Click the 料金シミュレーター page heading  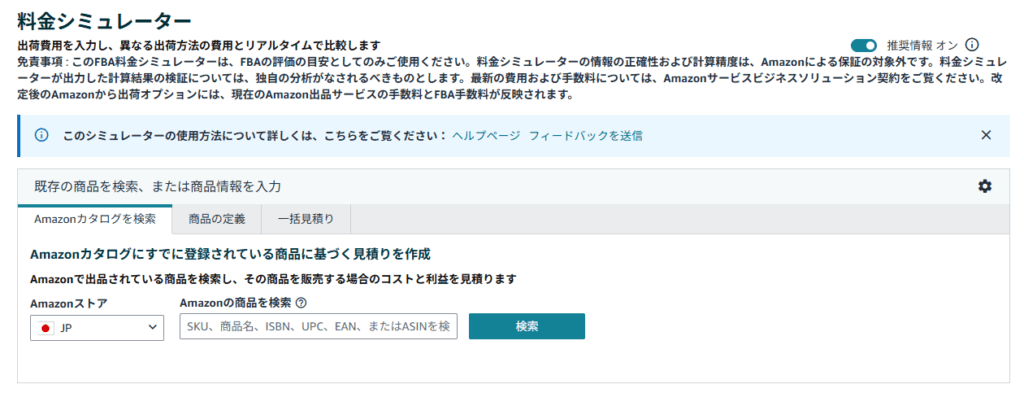(x=104, y=21)
